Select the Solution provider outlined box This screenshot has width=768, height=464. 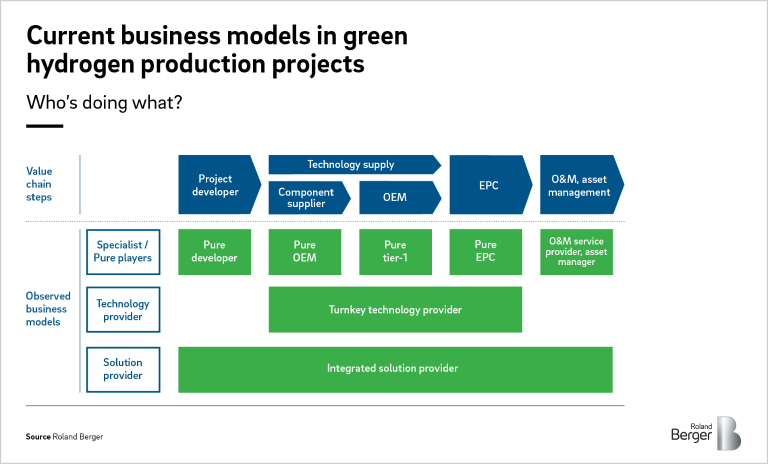(x=123, y=369)
